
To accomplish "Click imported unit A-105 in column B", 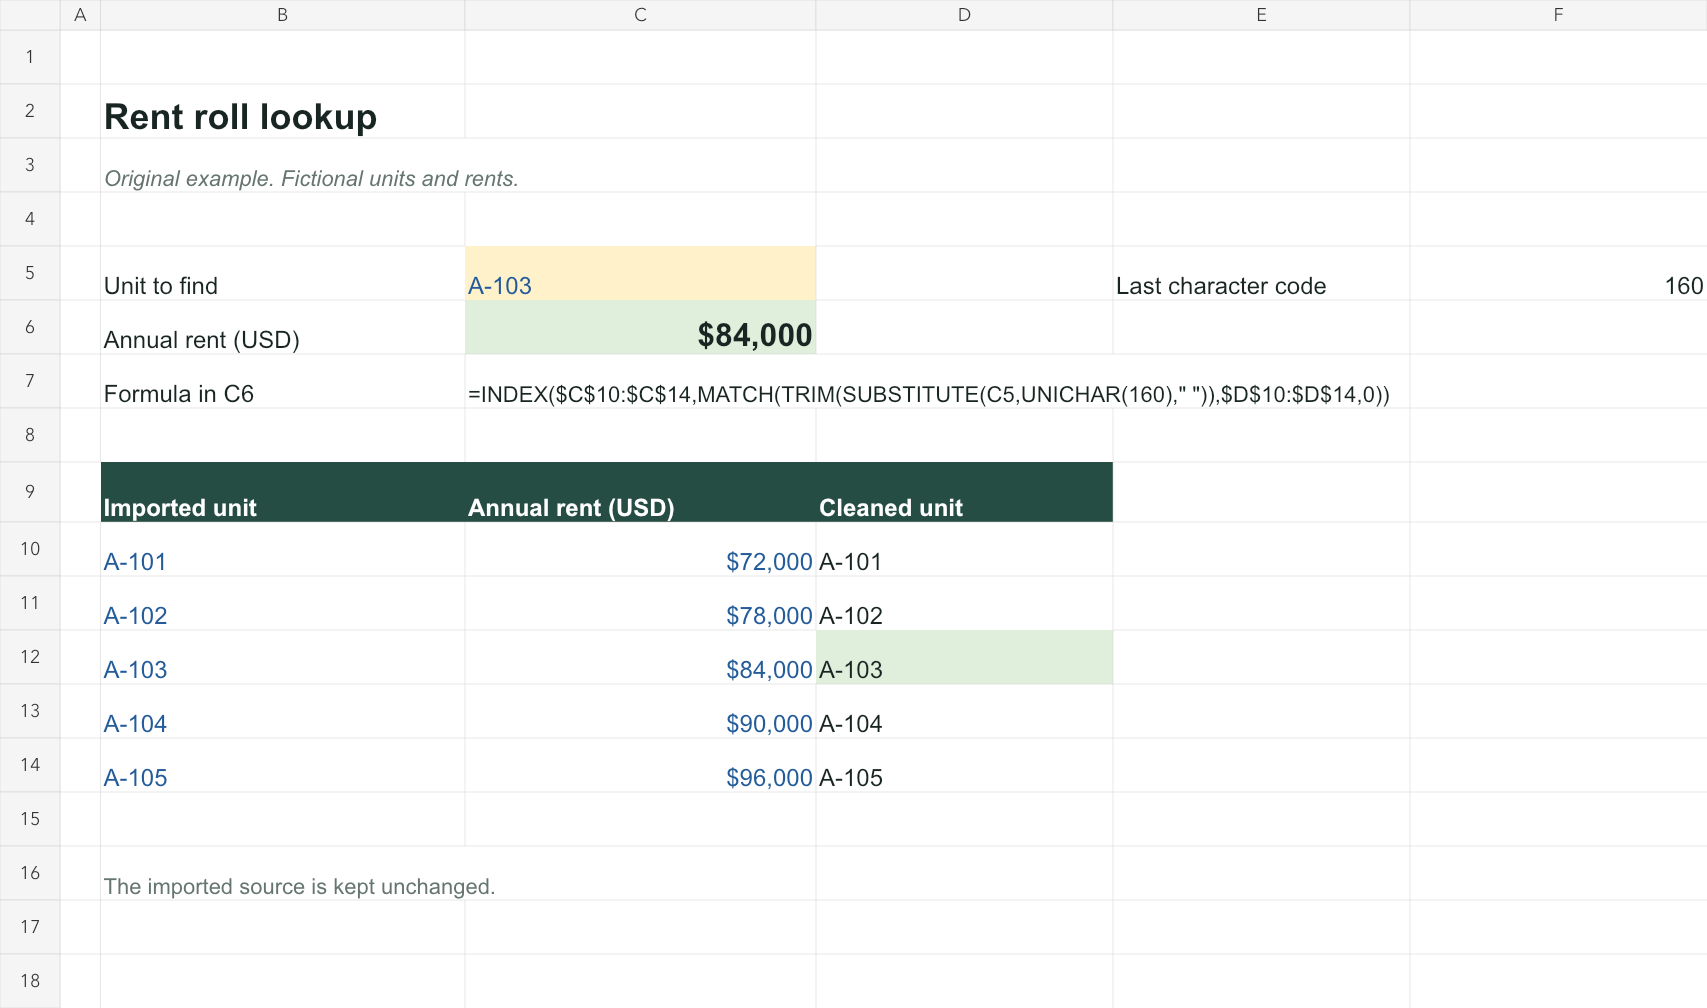I will [282, 765].
